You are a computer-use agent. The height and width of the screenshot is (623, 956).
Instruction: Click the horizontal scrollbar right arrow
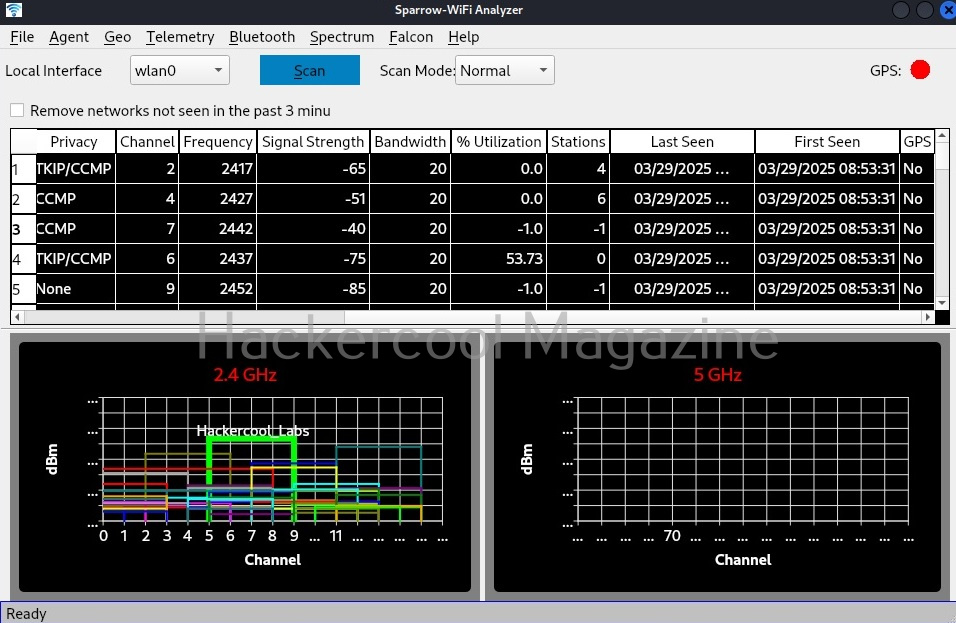coord(927,317)
